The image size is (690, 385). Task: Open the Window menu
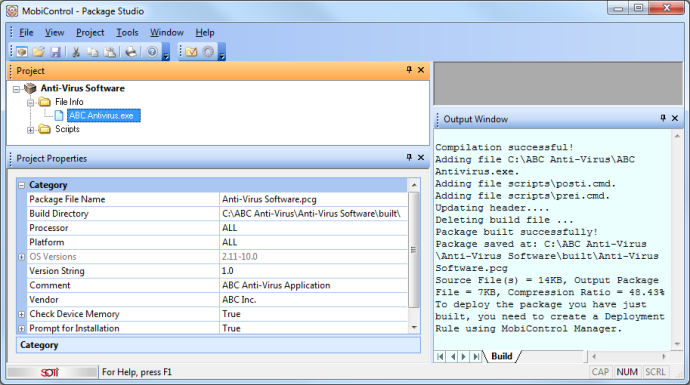(x=167, y=33)
